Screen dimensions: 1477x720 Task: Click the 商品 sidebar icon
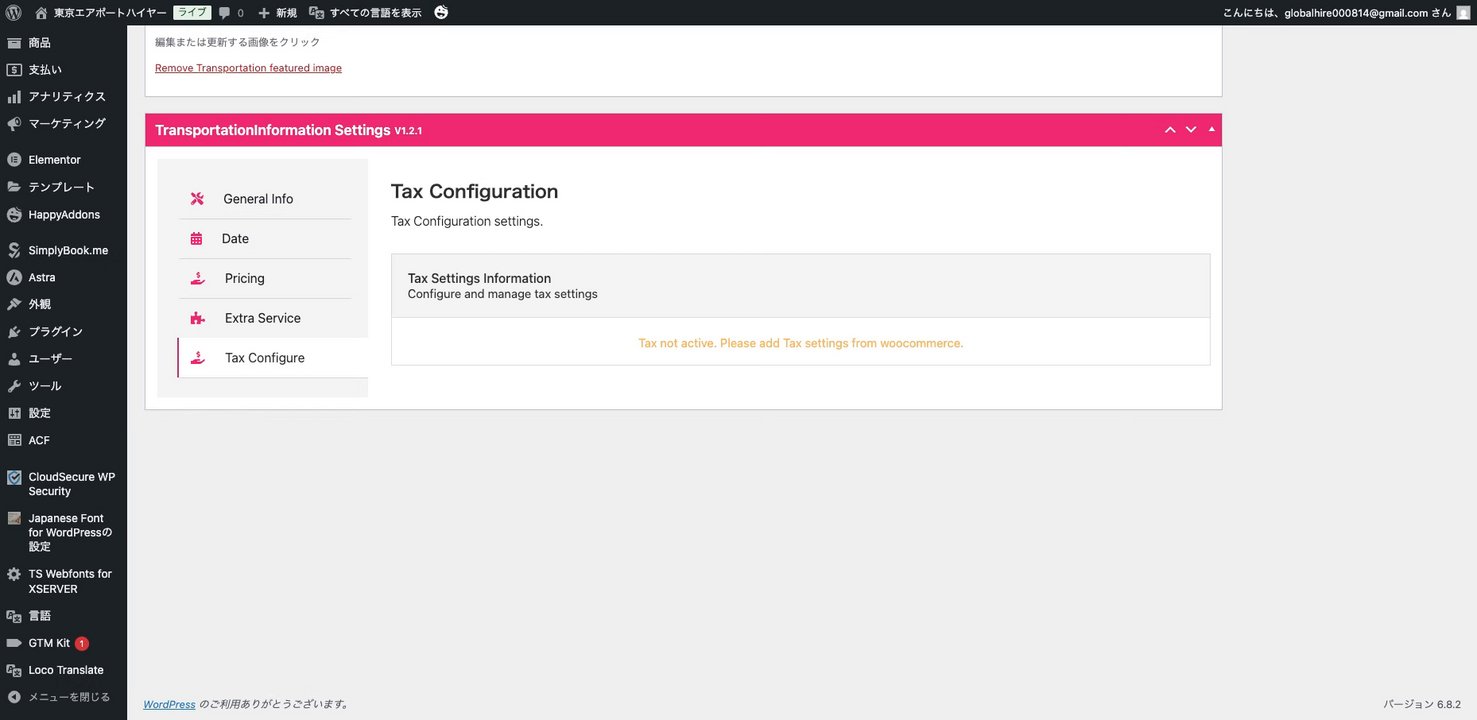(14, 43)
